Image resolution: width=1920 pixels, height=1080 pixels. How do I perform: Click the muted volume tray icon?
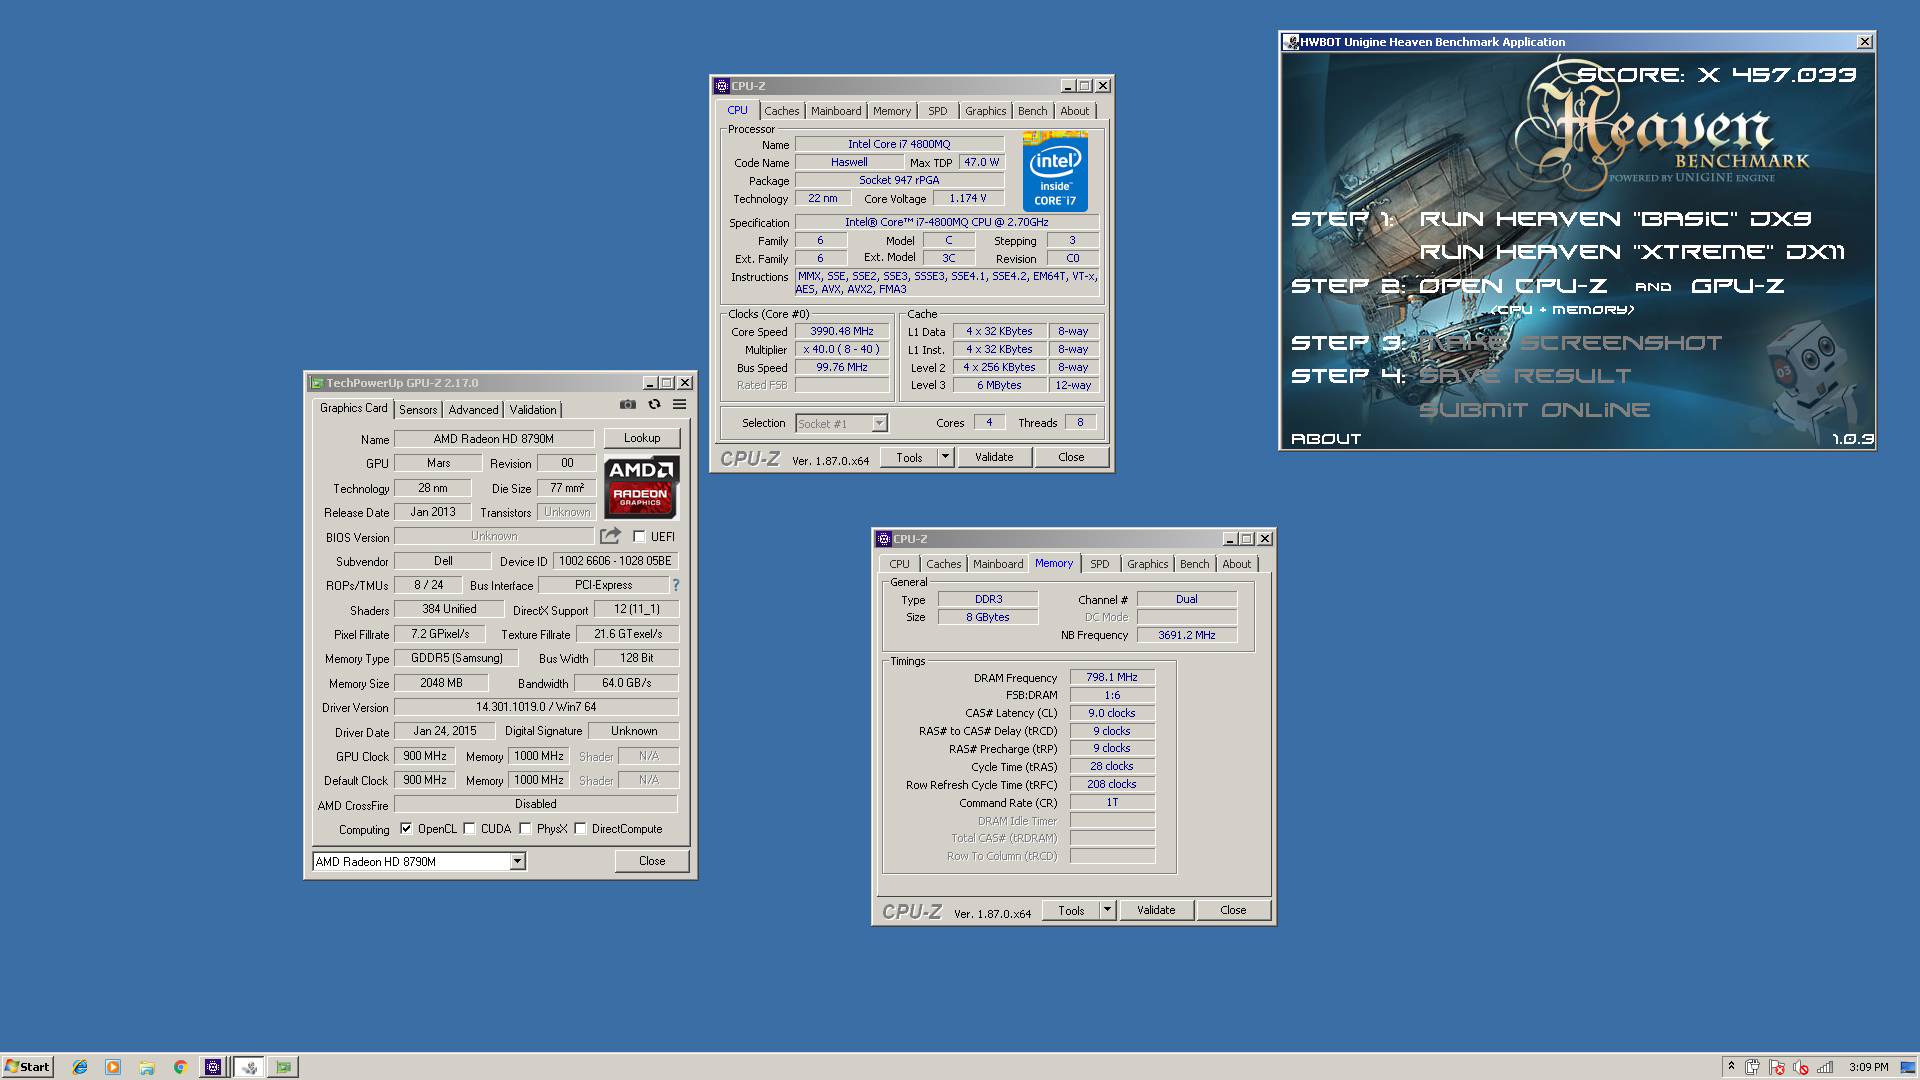point(1801,1067)
